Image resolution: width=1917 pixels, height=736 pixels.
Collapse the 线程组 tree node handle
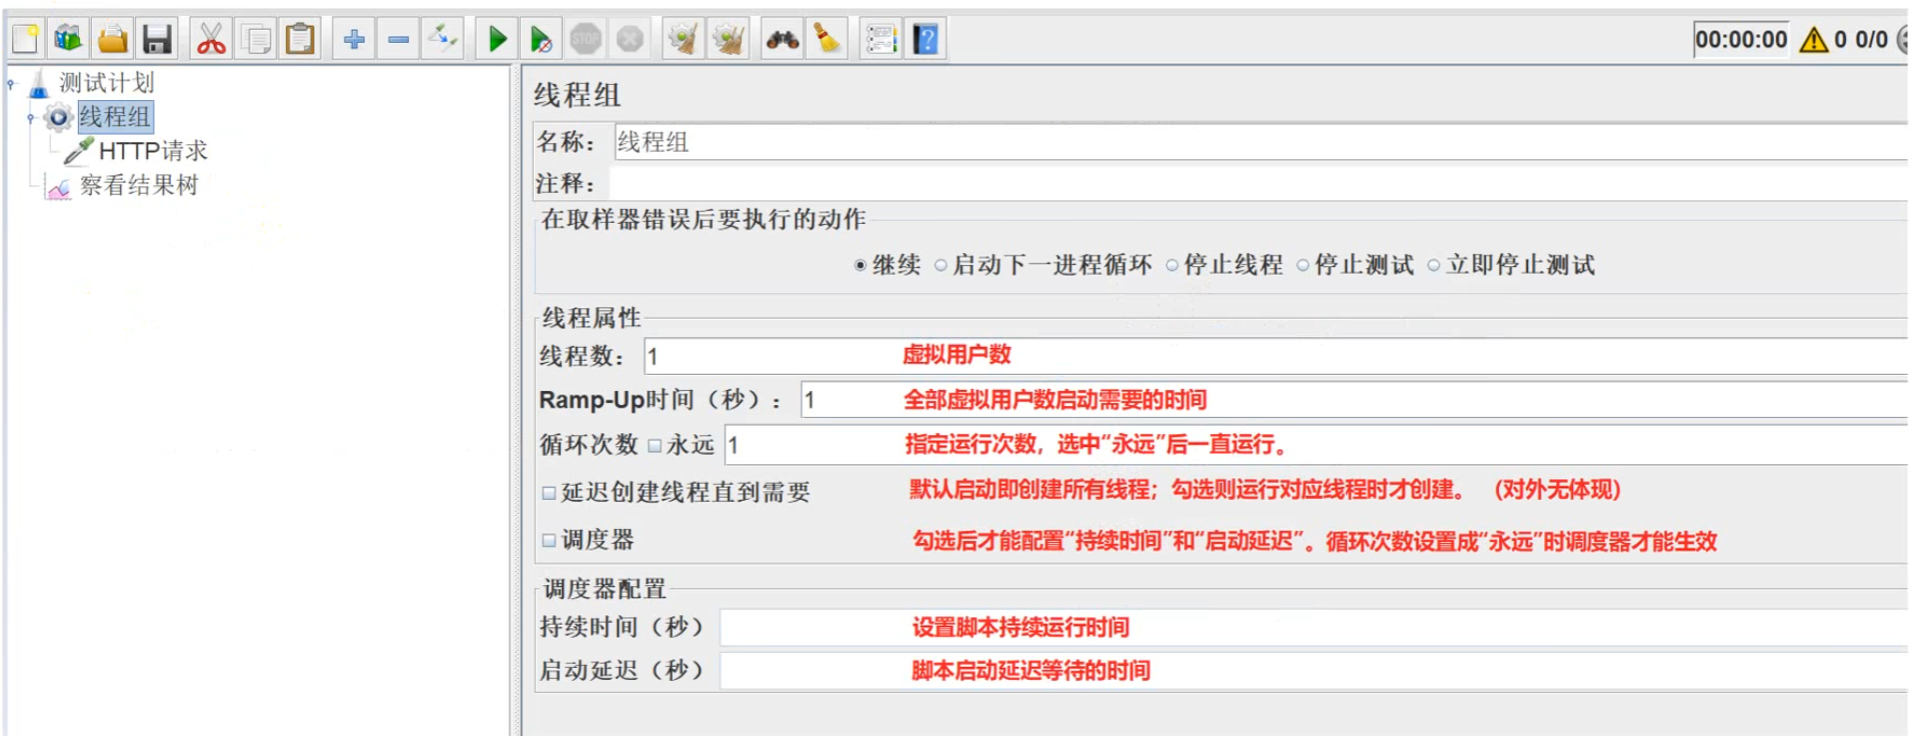31,118
